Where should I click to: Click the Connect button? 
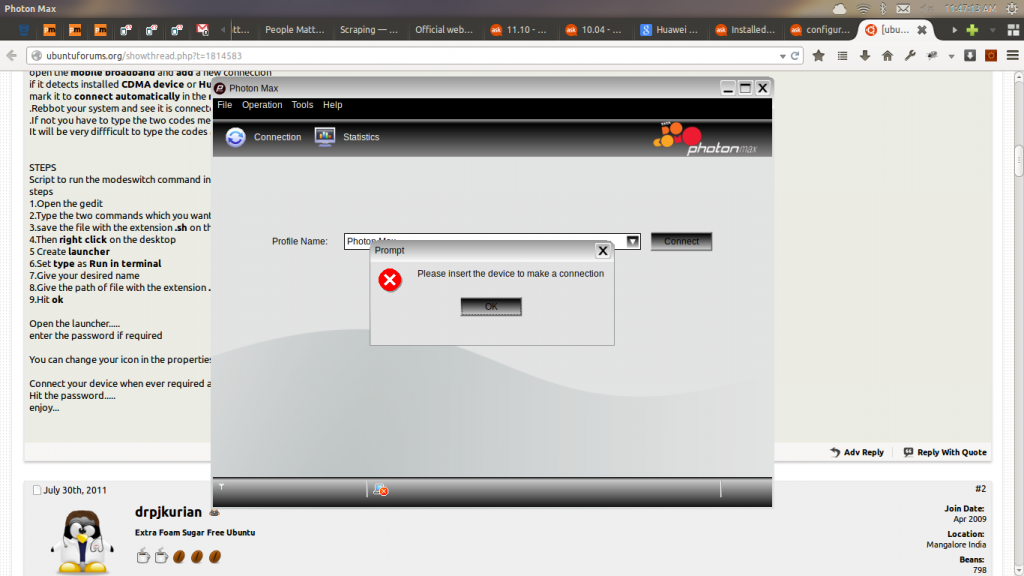click(x=681, y=241)
